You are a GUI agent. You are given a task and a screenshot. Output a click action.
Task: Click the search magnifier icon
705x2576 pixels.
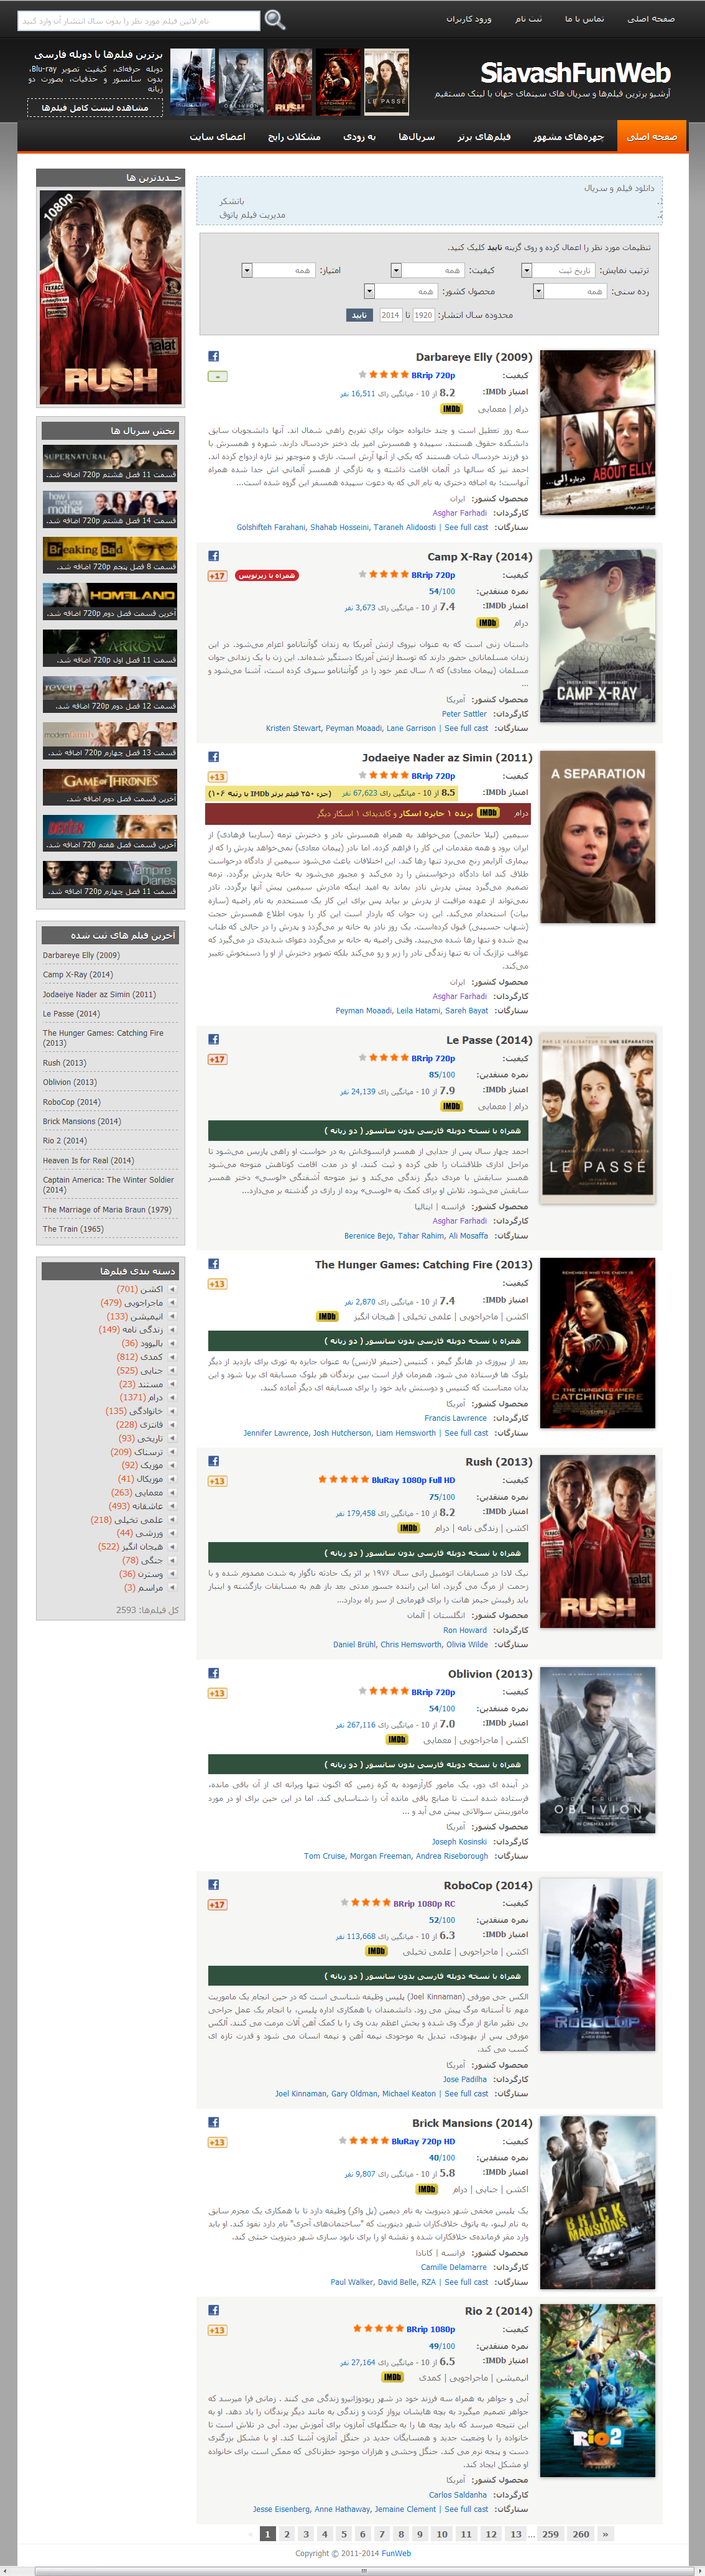(x=274, y=19)
